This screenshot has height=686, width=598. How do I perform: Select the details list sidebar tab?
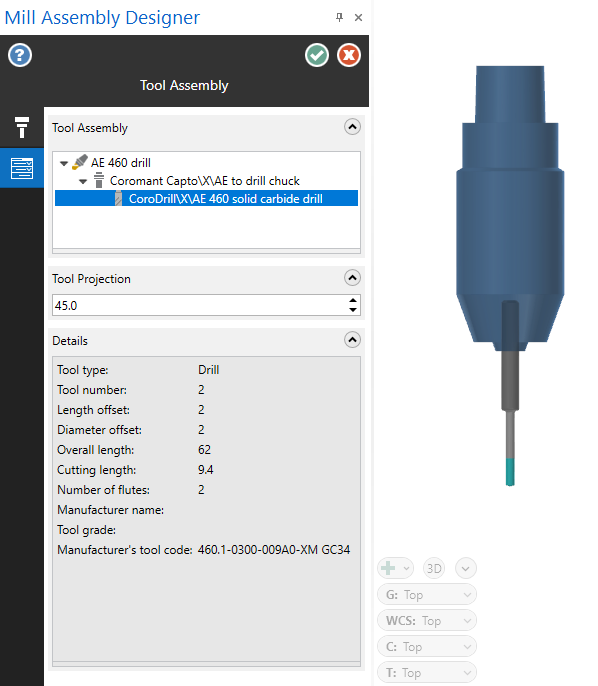click(22, 168)
